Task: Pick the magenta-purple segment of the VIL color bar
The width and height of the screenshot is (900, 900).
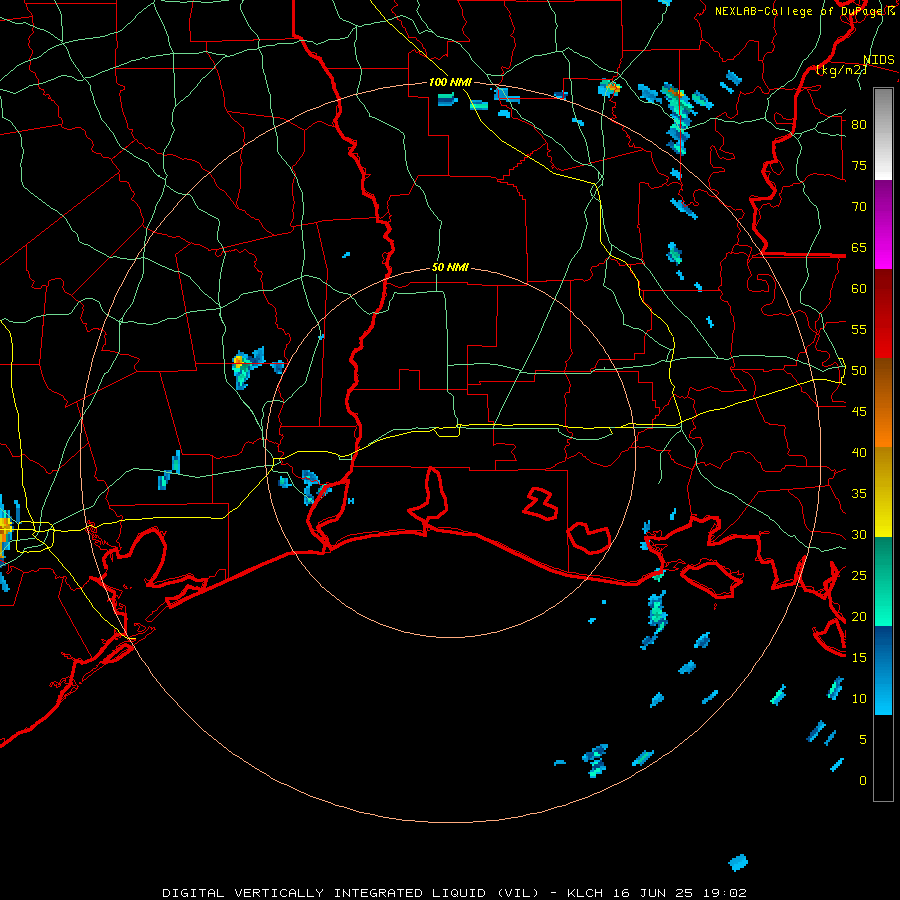Action: (883, 224)
